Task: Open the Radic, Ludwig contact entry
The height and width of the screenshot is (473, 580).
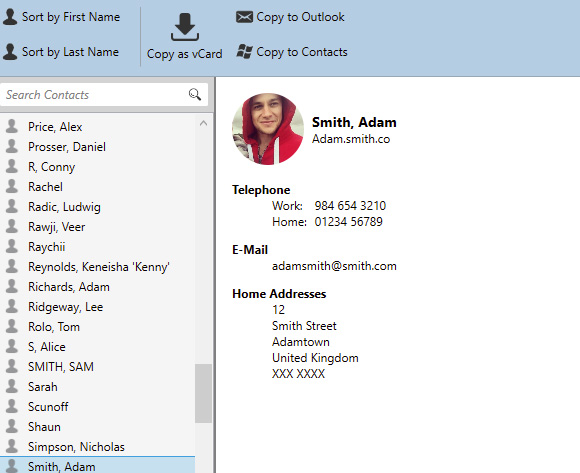Action: [x=98, y=207]
